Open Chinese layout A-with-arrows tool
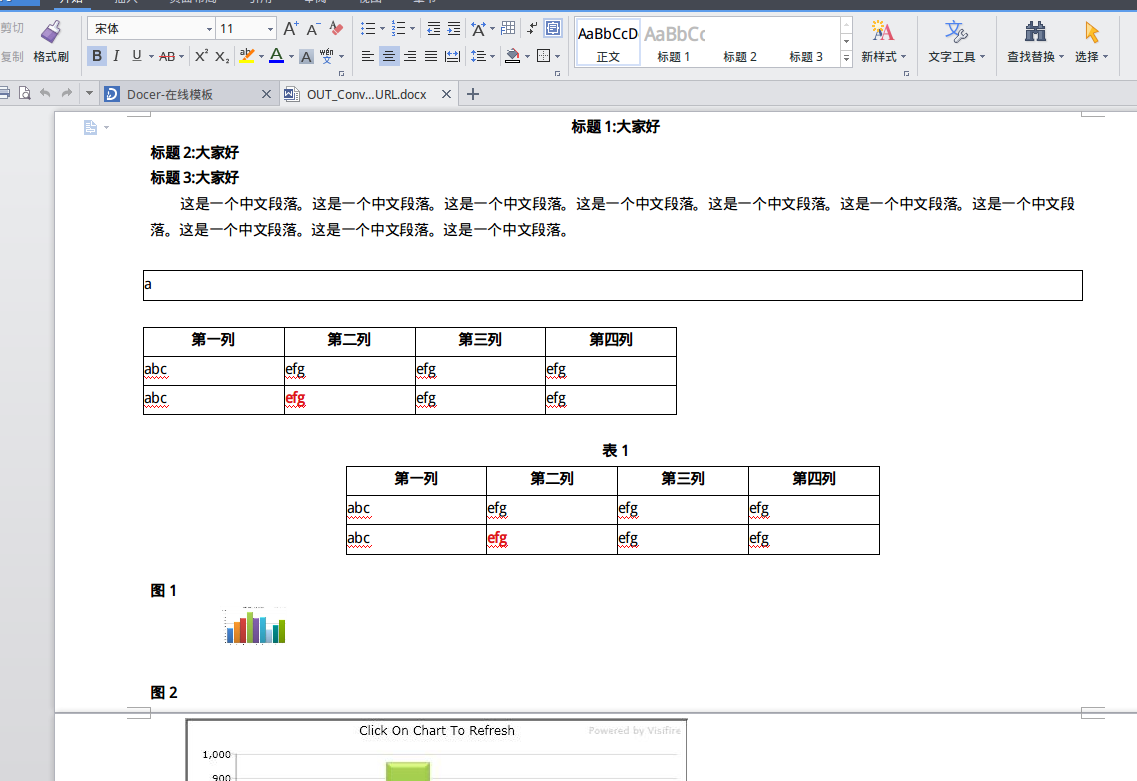Image resolution: width=1137 pixels, height=781 pixels. pyautogui.click(x=479, y=29)
